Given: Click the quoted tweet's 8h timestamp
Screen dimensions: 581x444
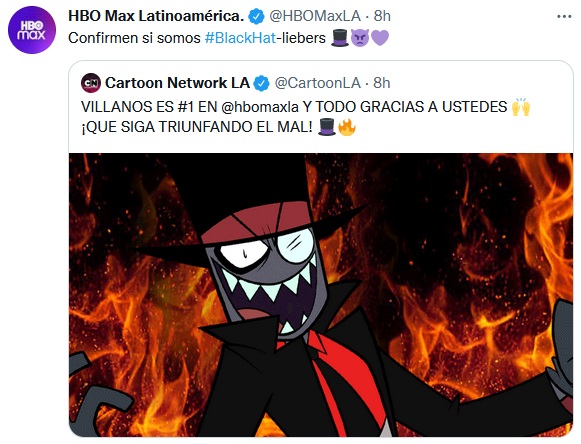Looking at the screenshot, I should pyautogui.click(x=382, y=83).
